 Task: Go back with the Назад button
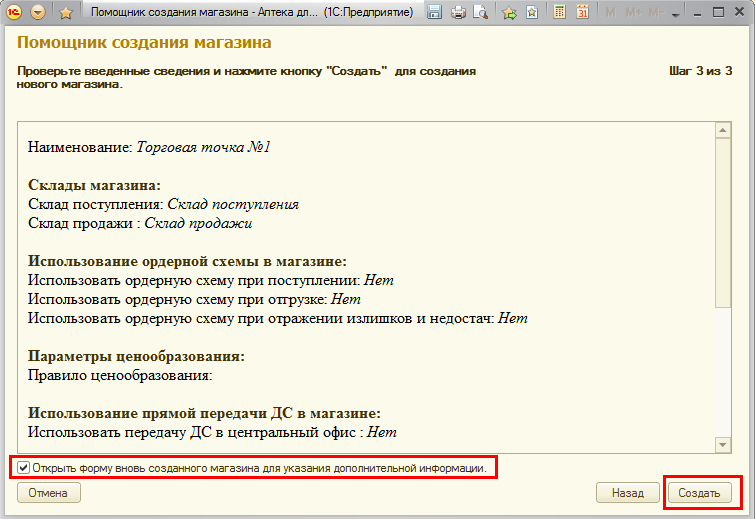tap(627, 493)
